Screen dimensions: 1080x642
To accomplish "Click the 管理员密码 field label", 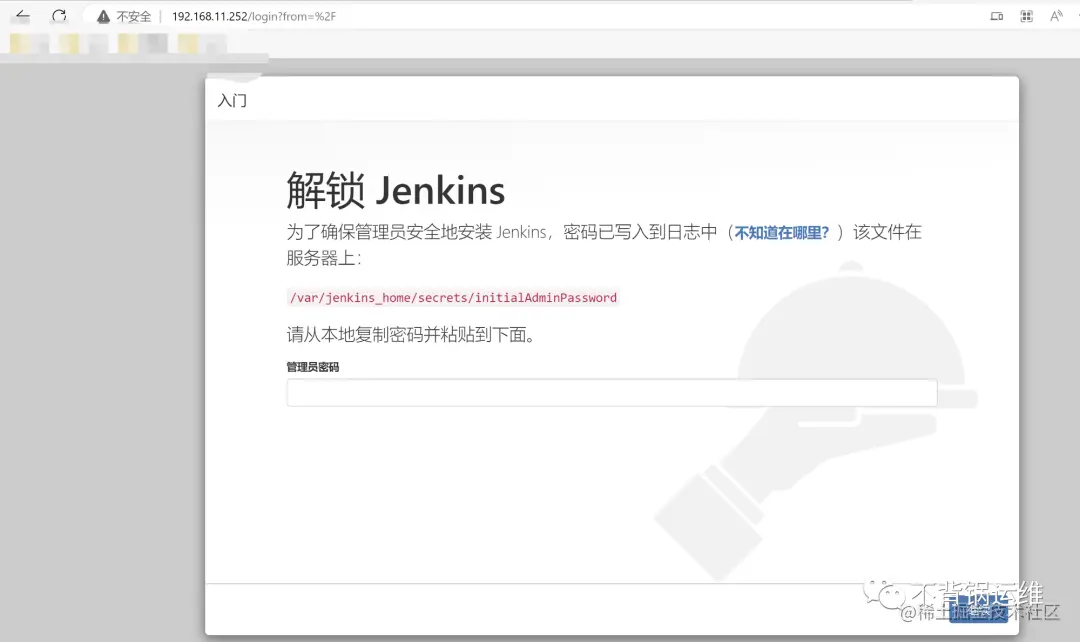I will [311, 367].
